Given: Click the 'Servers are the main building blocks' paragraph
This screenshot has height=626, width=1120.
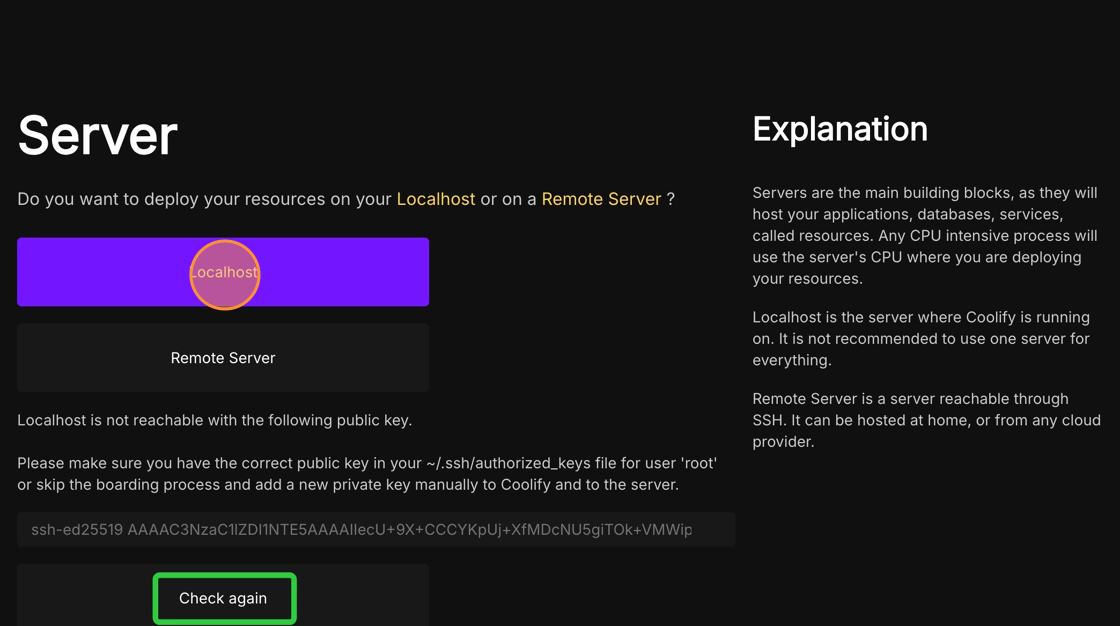Looking at the screenshot, I should point(925,235).
